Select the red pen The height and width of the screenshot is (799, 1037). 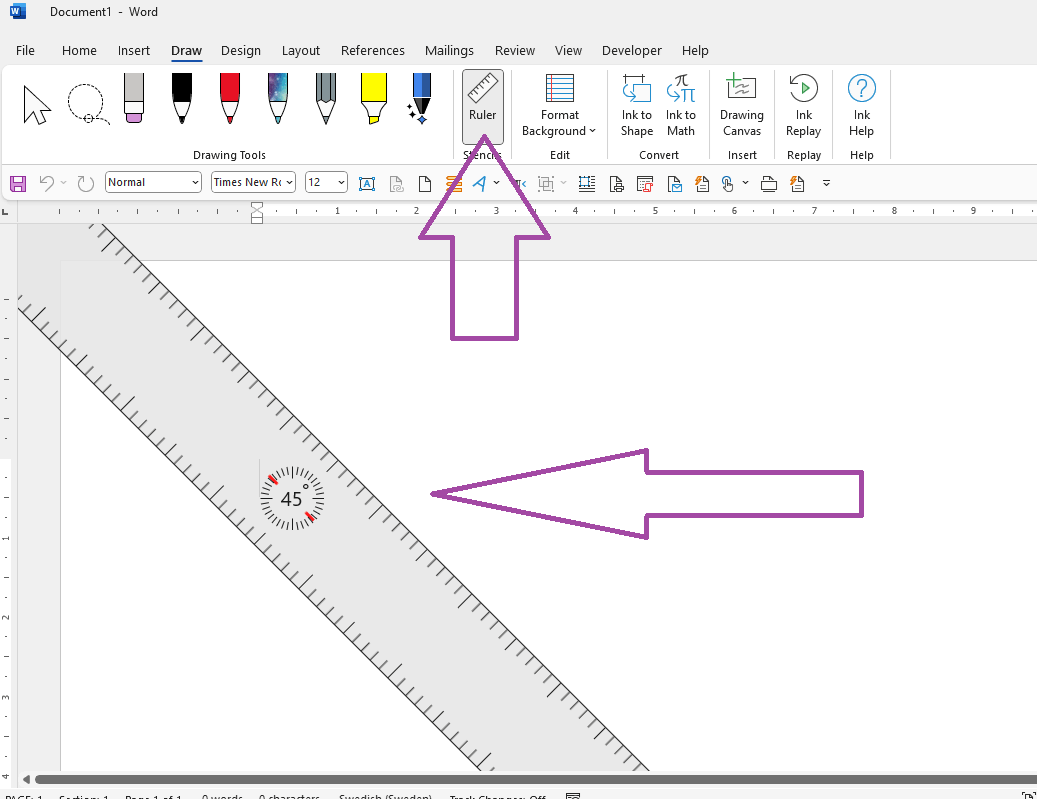(229, 98)
